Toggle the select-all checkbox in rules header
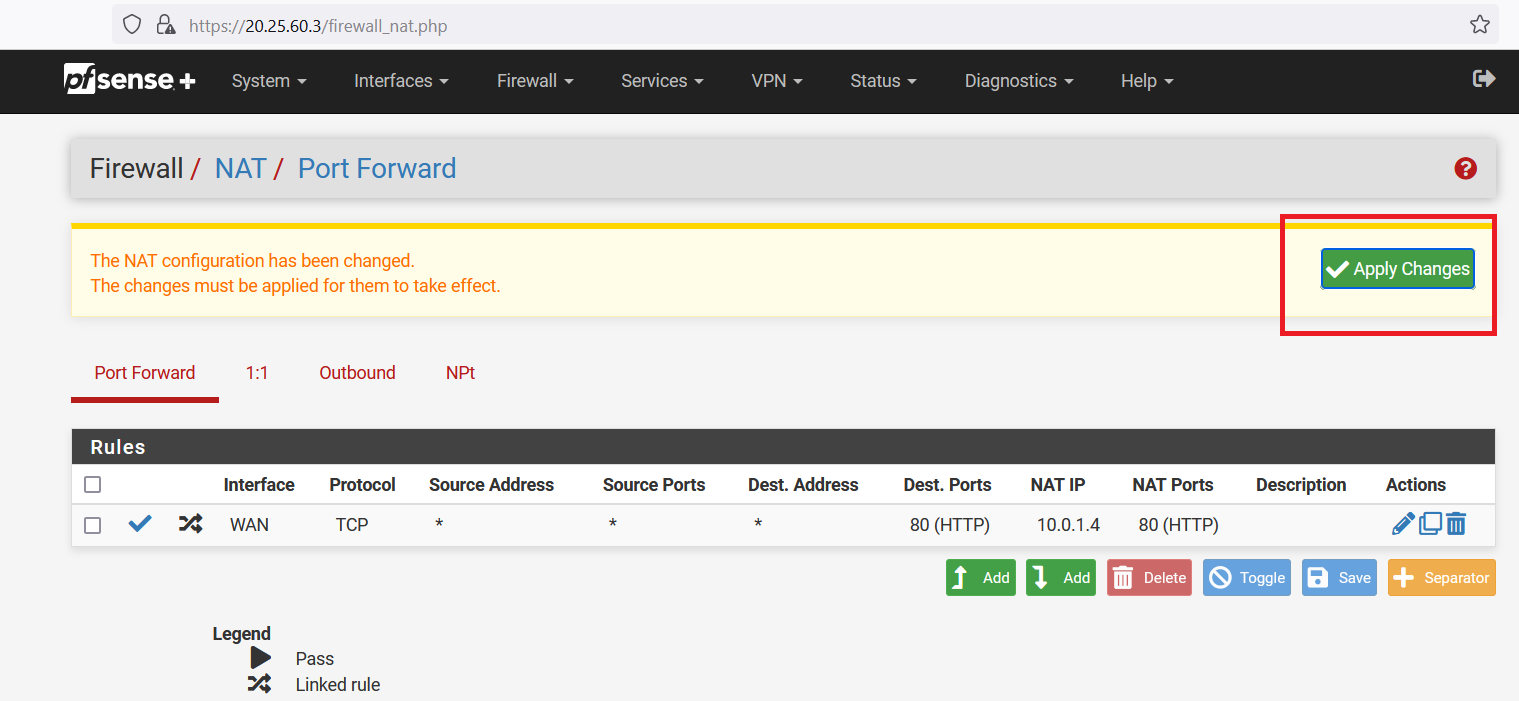Screen dimensions: 1519x701 click(x=93, y=485)
